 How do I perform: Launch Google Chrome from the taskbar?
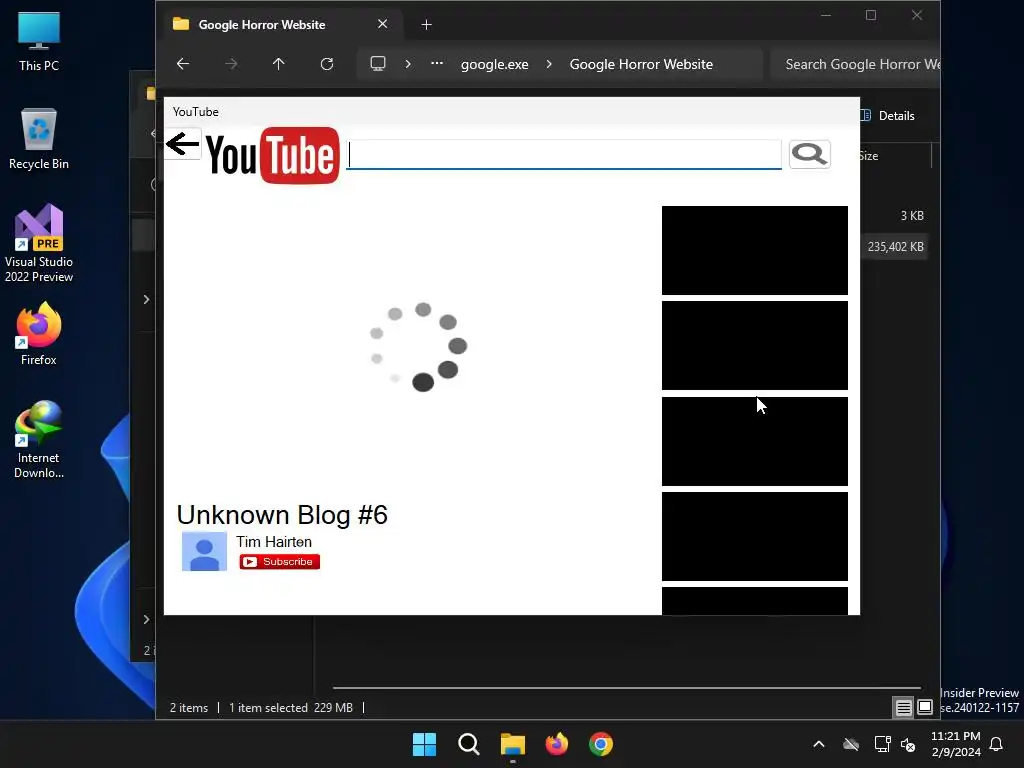tap(601, 744)
